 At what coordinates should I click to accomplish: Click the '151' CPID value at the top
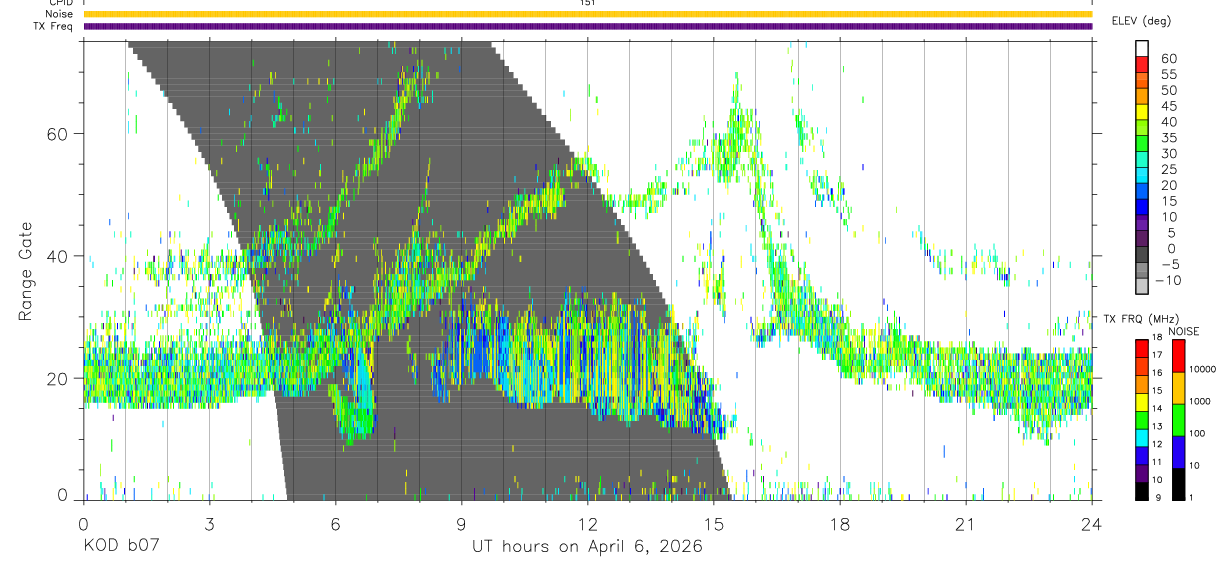click(x=588, y=3)
